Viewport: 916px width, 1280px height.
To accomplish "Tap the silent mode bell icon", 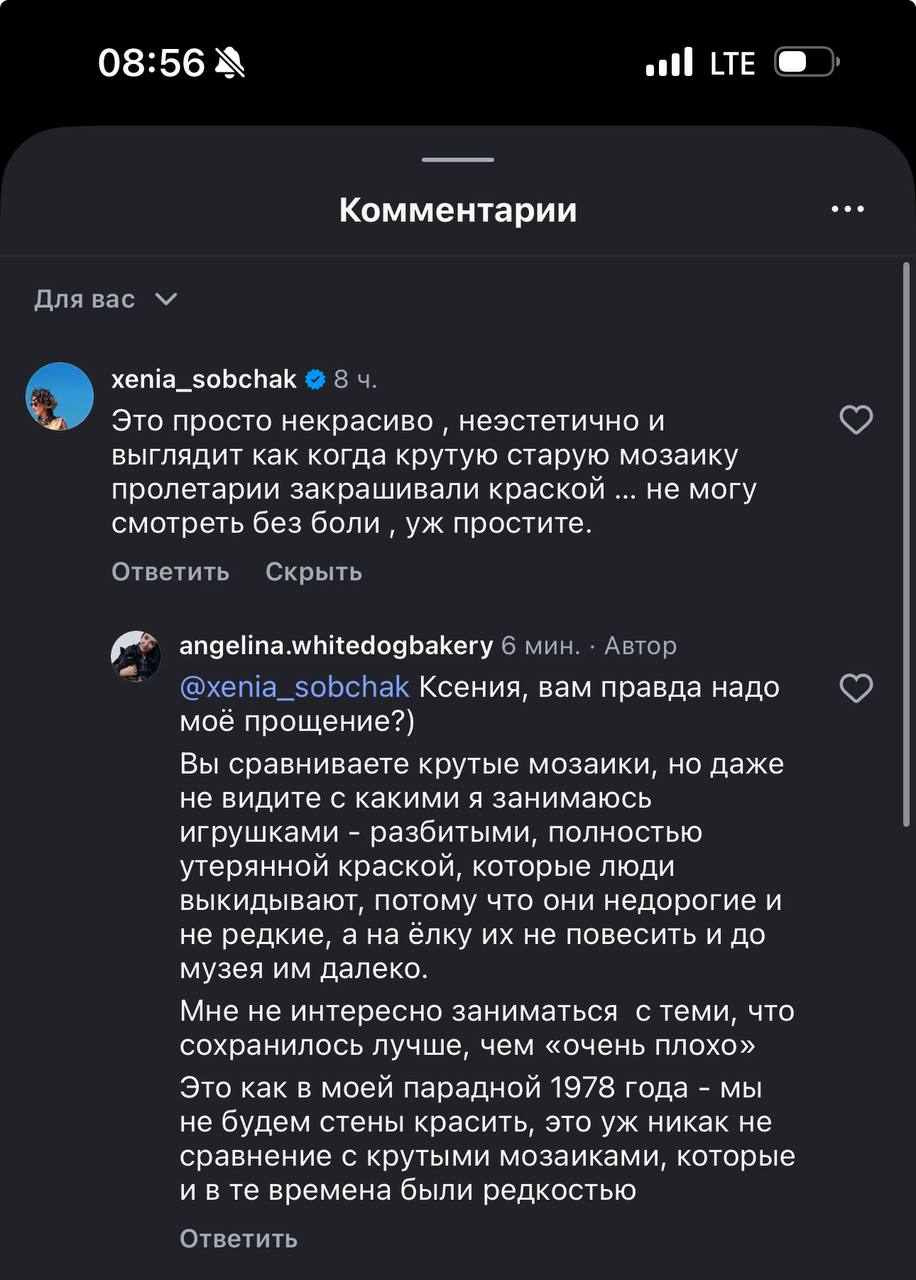I will click(230, 63).
